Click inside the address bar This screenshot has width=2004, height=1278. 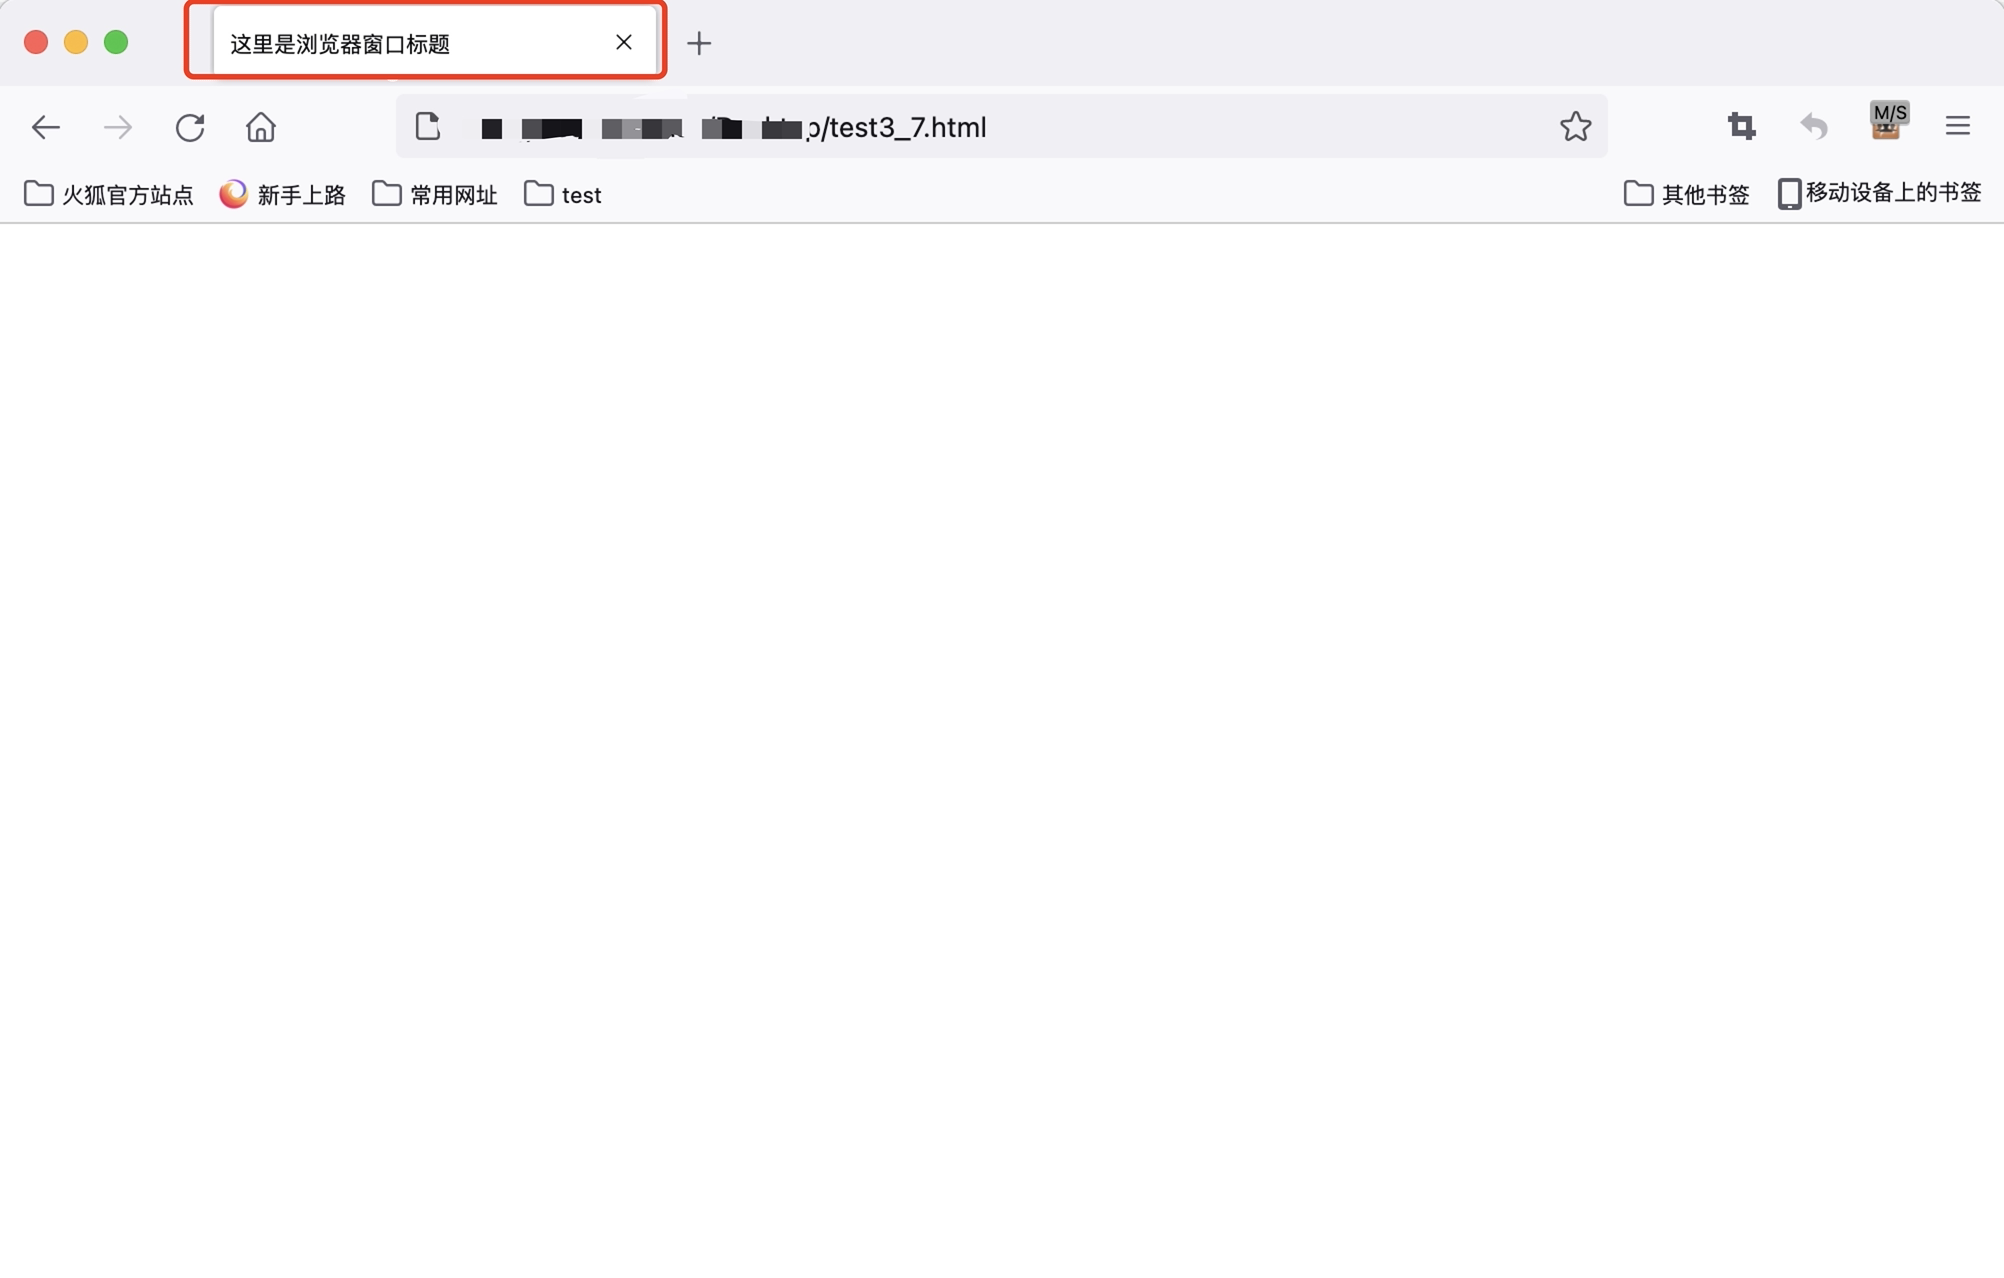[x=1200, y=126]
